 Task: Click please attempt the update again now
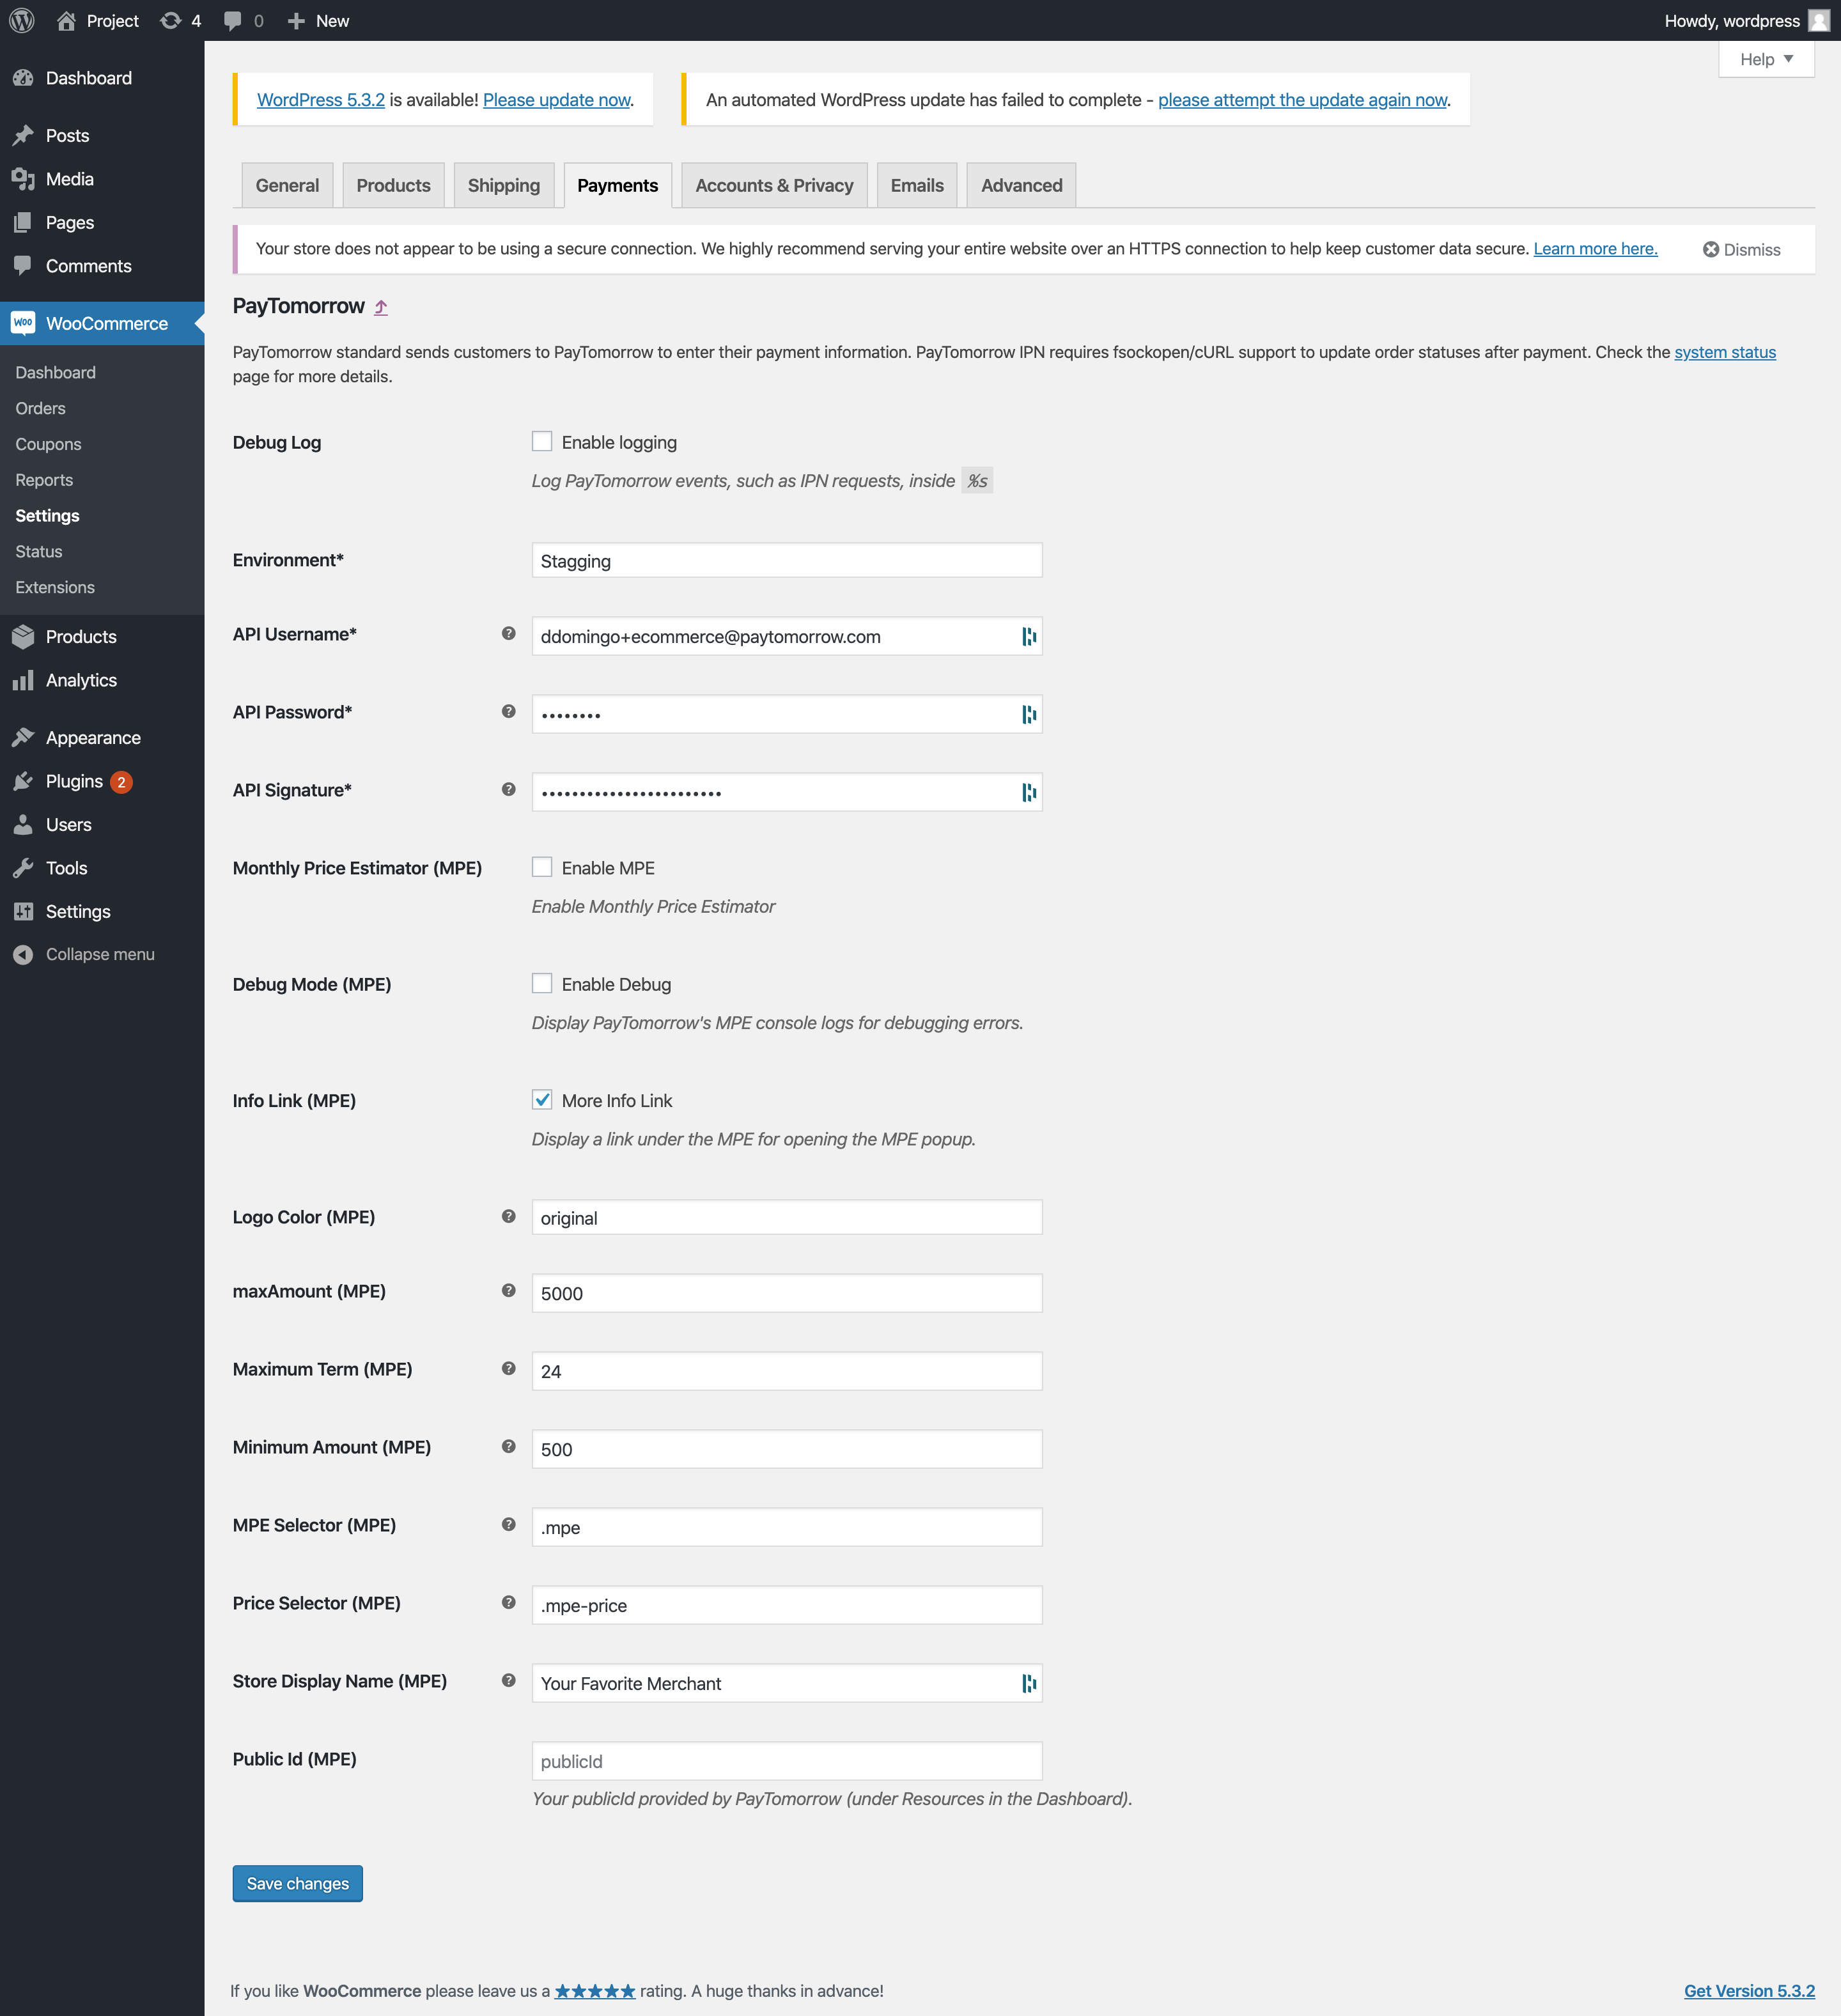pyautogui.click(x=1302, y=100)
